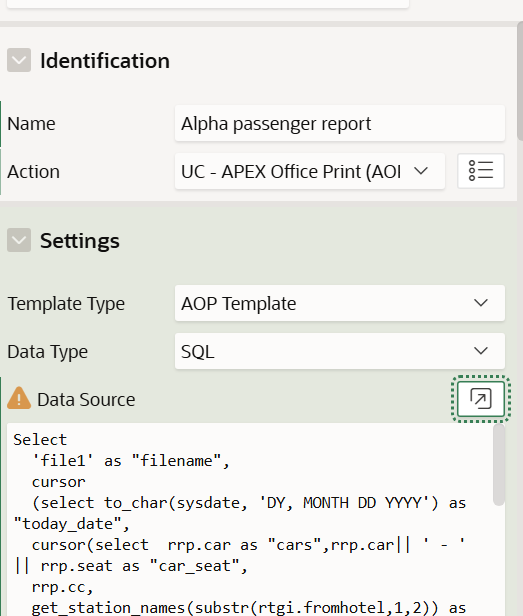This screenshot has height=616, width=523.
Task: Click the Data Type label
Action: point(48,352)
